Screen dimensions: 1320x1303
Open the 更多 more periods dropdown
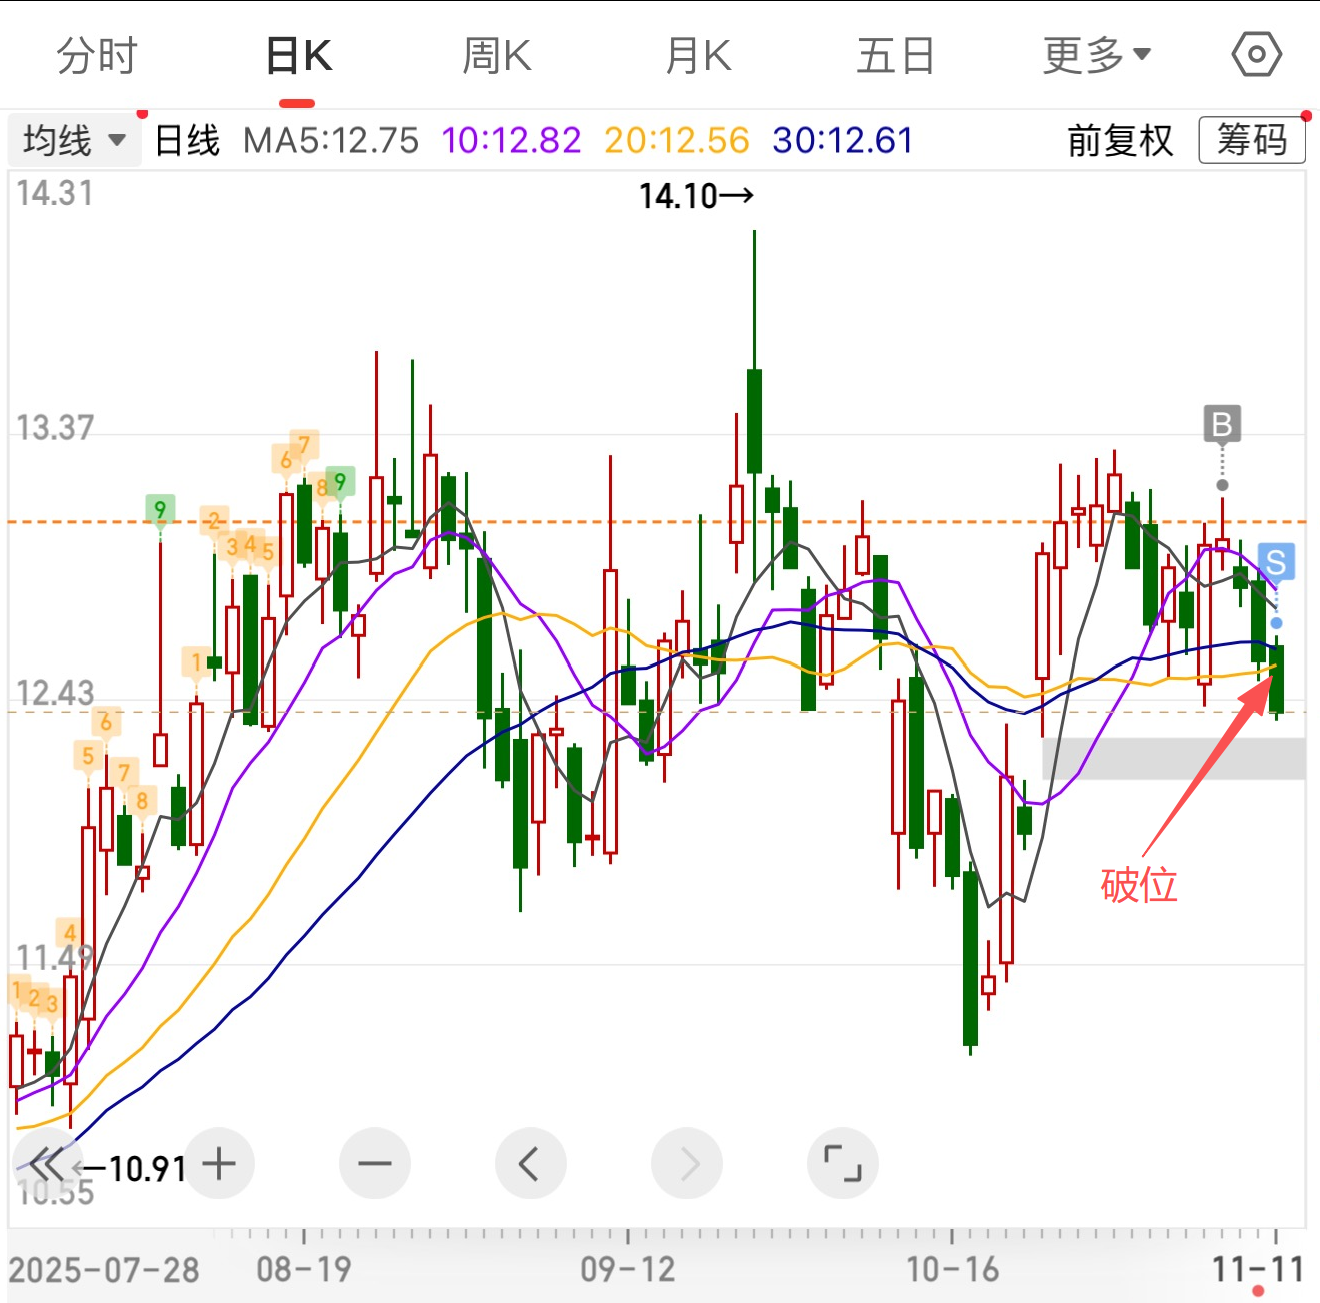(x=1097, y=56)
